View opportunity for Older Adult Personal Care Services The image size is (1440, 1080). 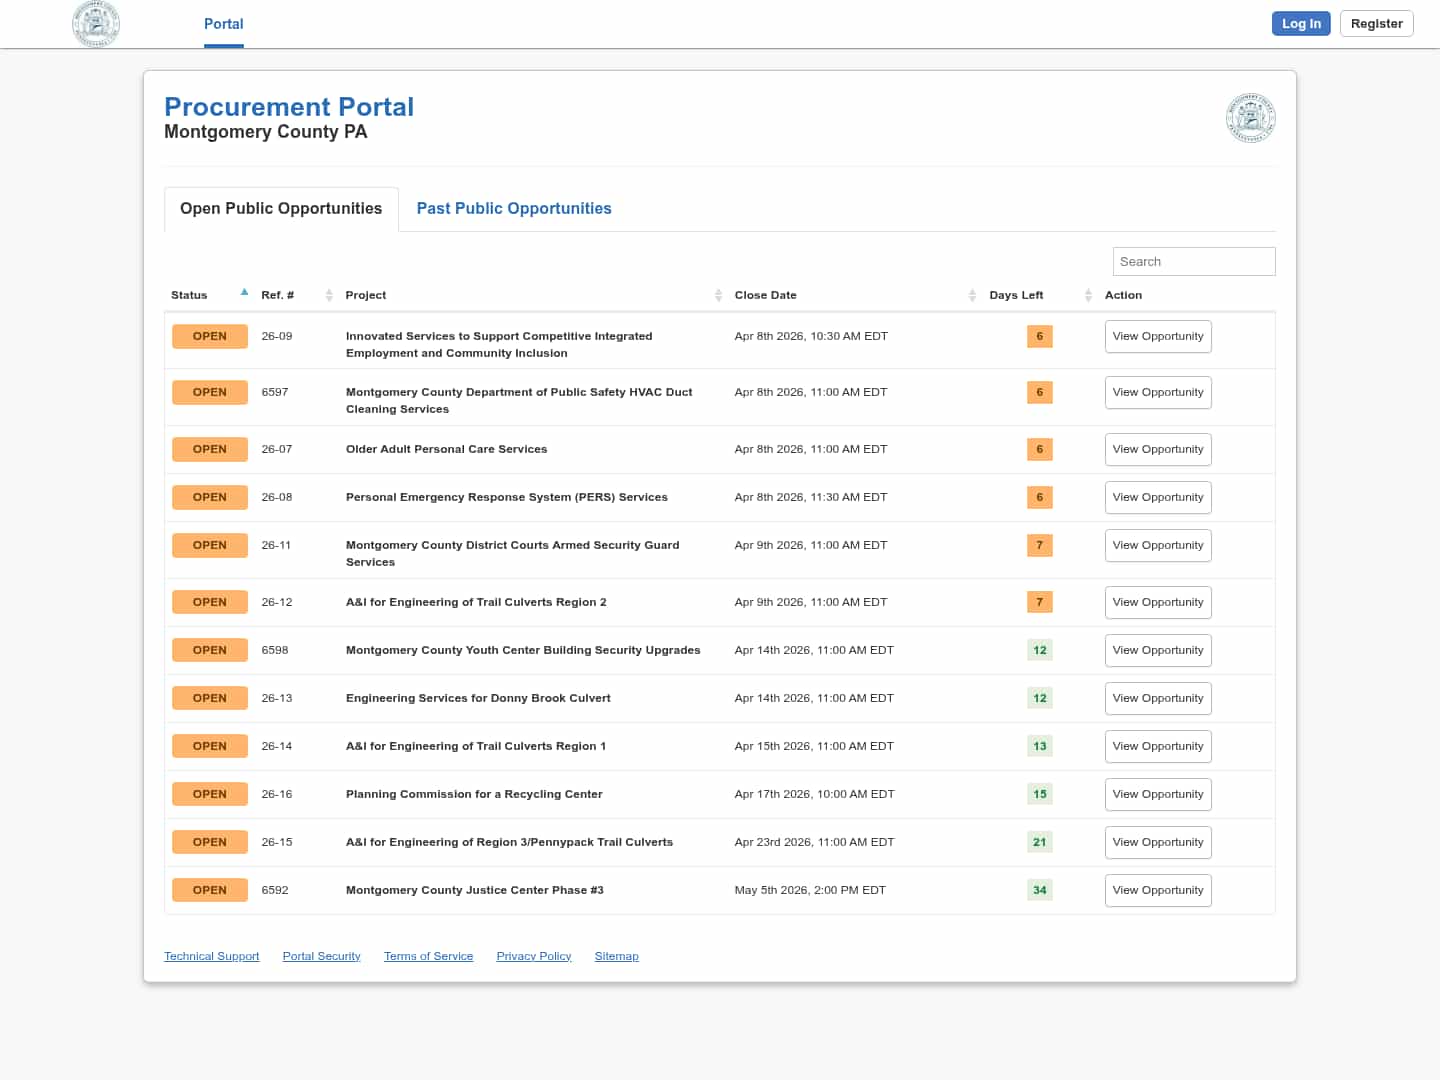1157,449
